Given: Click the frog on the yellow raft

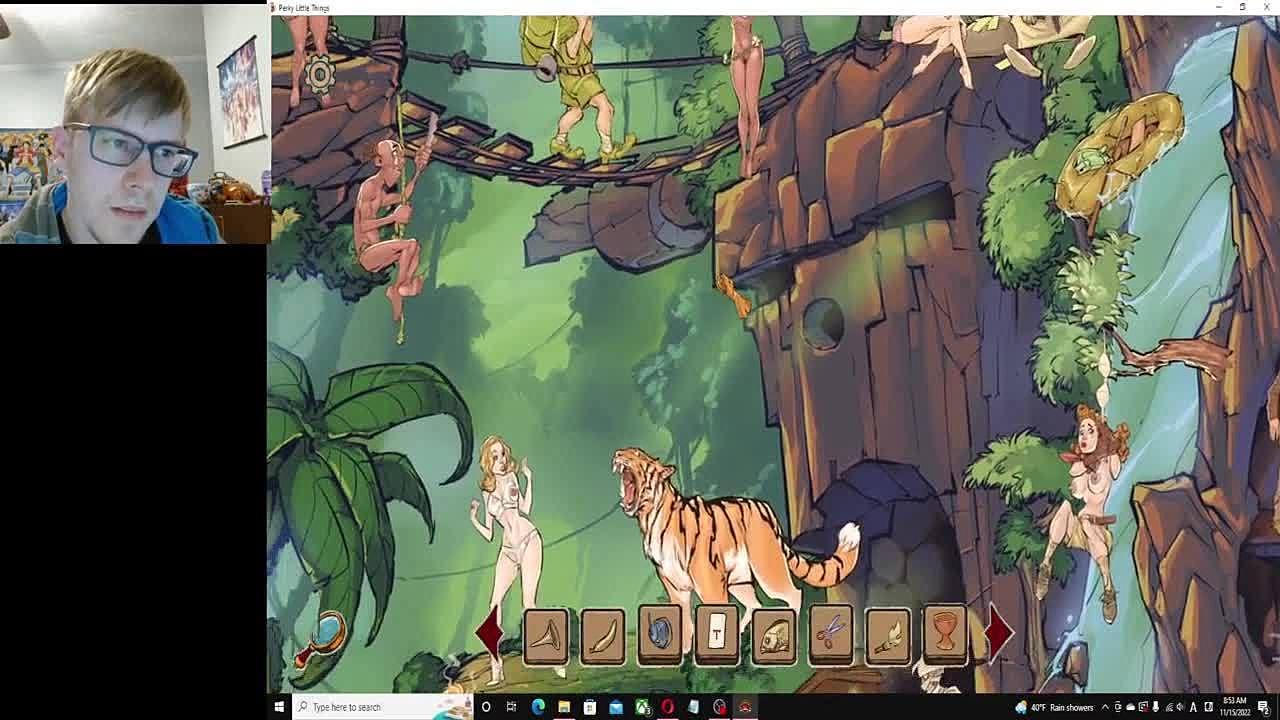Looking at the screenshot, I should pyautogui.click(x=1094, y=160).
